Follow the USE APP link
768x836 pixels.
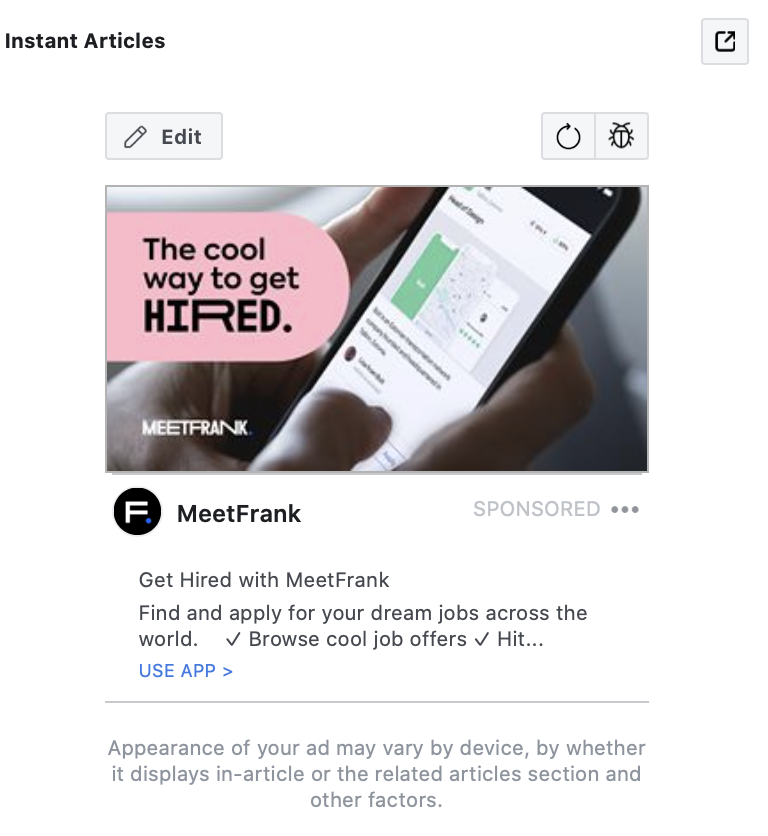180,670
